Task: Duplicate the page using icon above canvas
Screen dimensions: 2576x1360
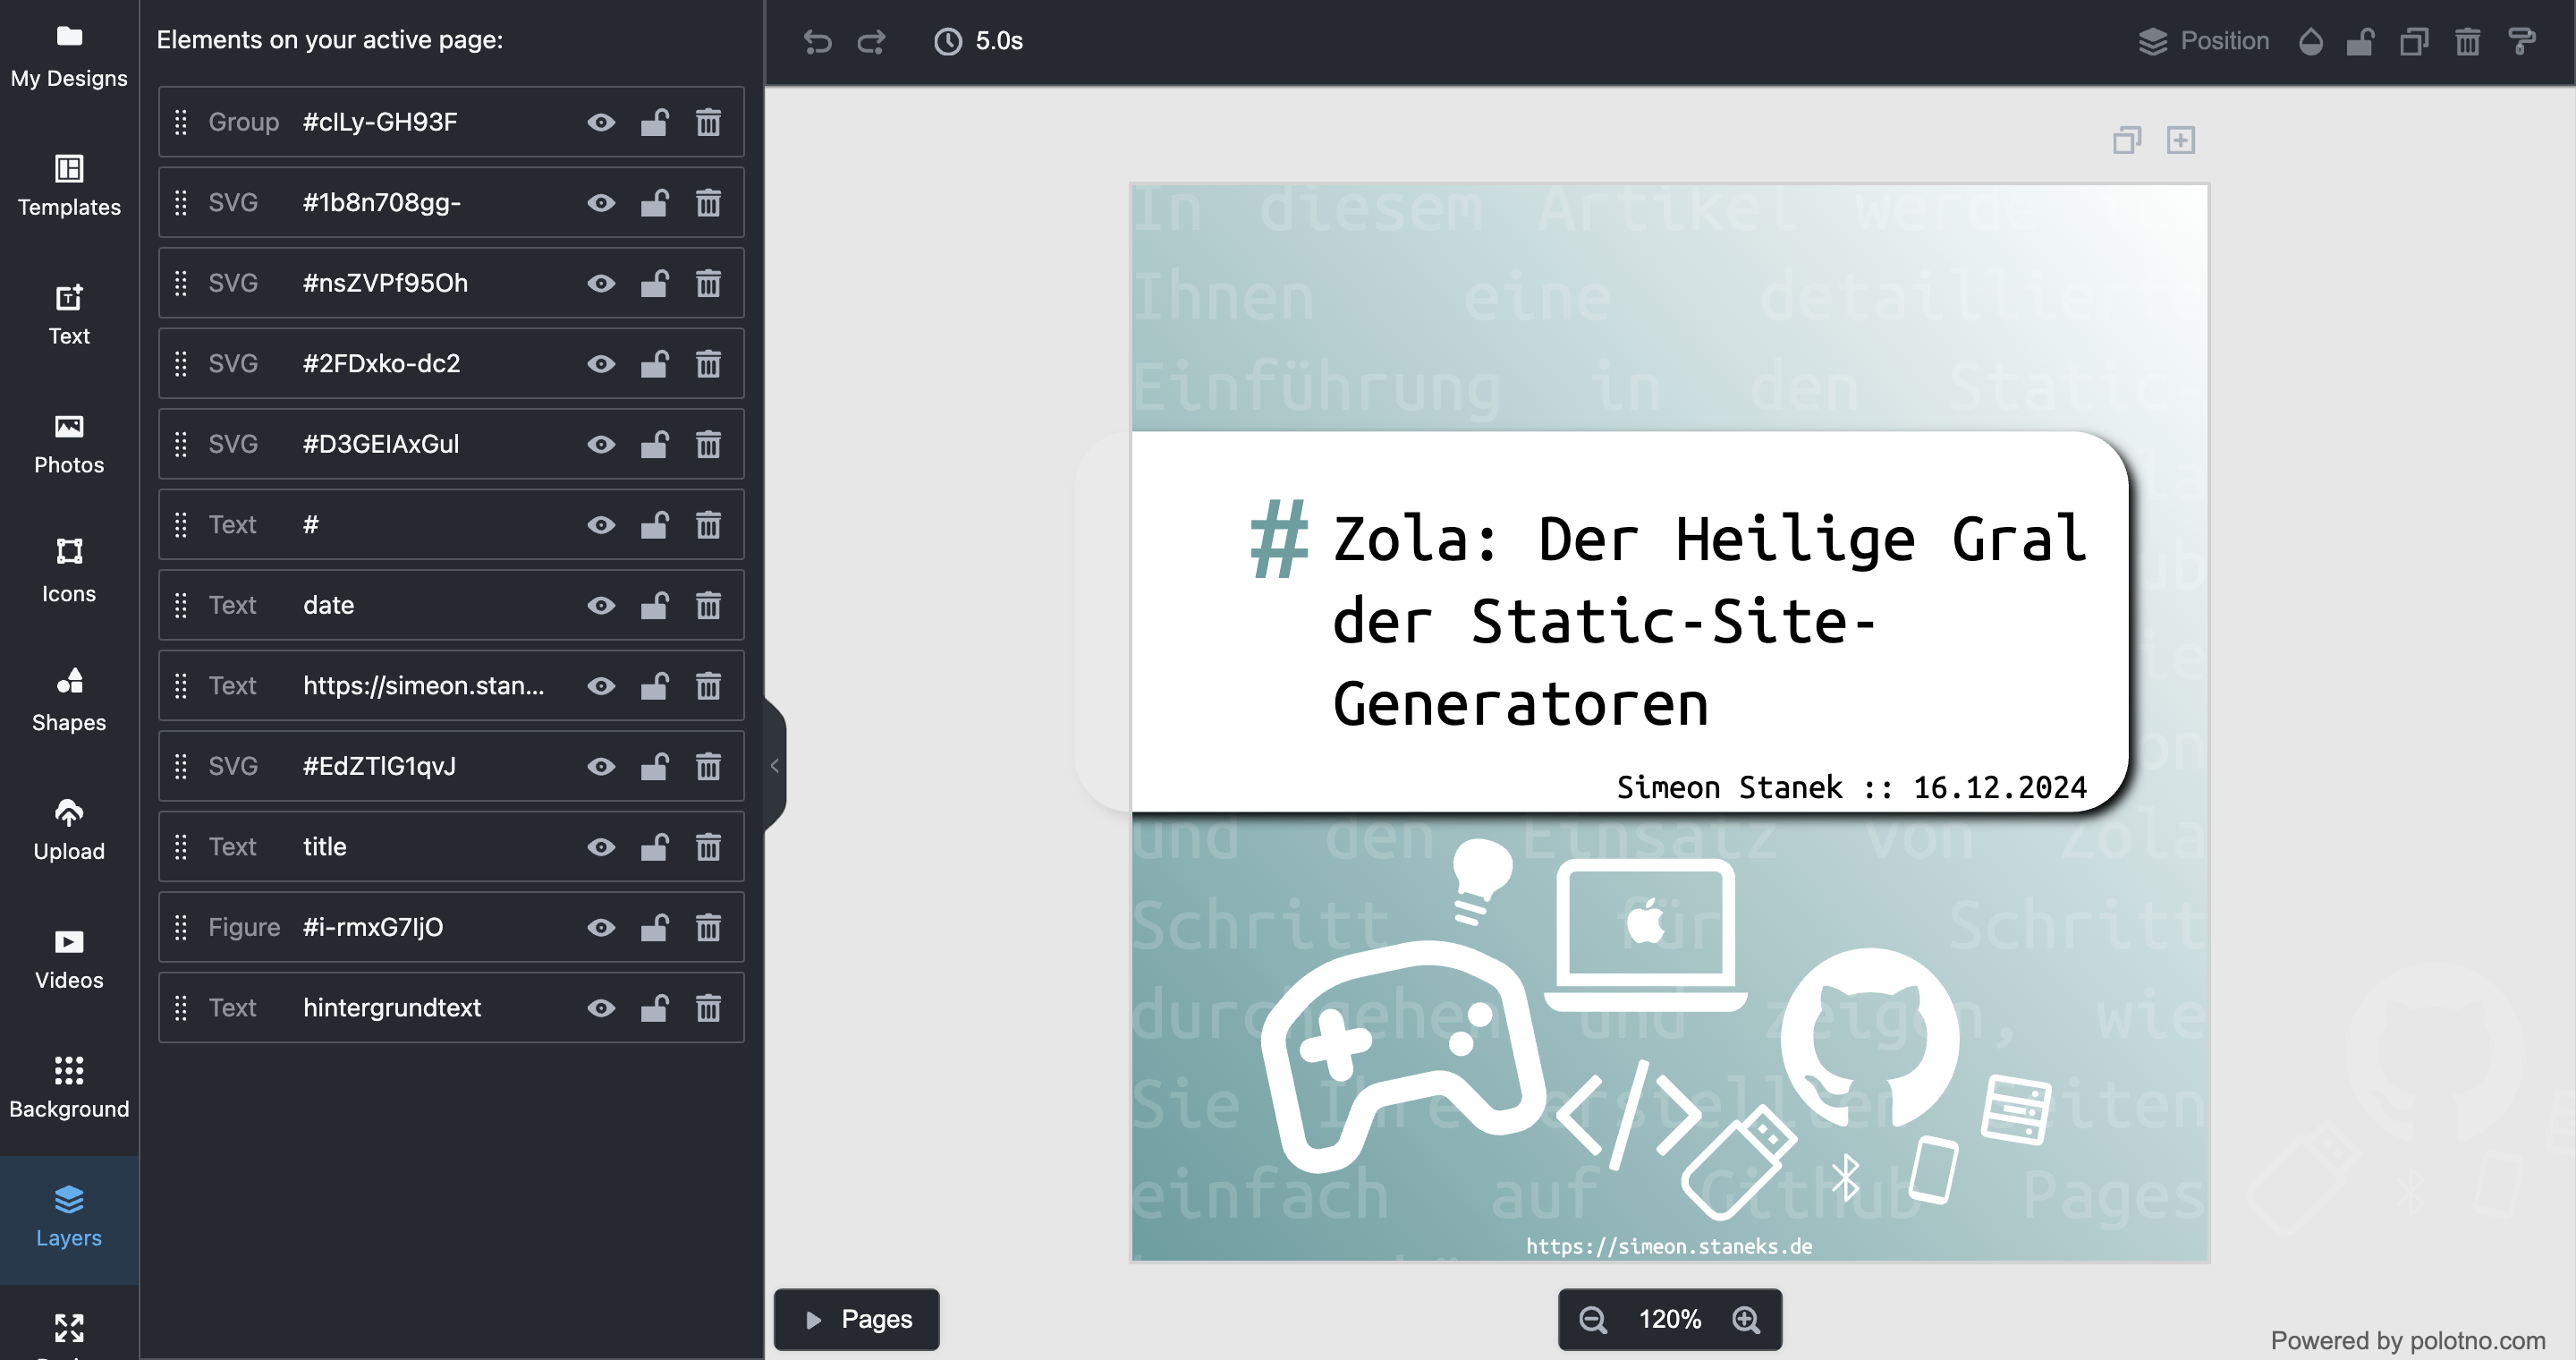Action: pyautogui.click(x=2127, y=140)
